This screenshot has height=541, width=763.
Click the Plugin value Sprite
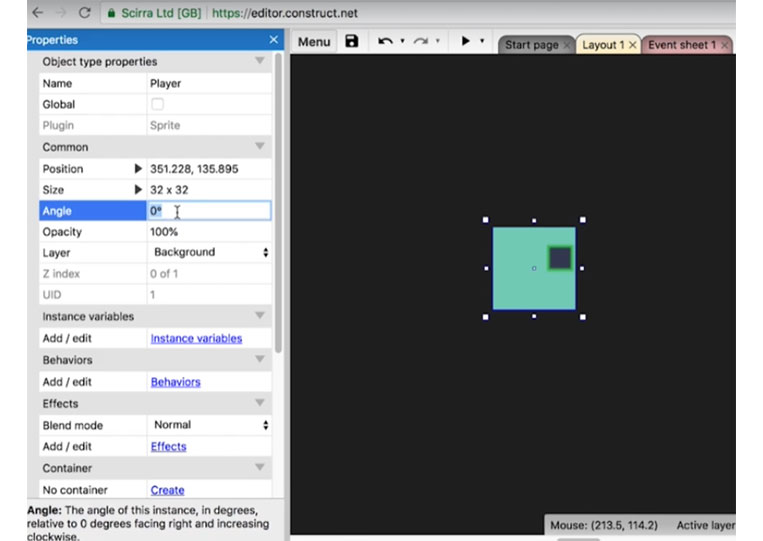point(165,126)
